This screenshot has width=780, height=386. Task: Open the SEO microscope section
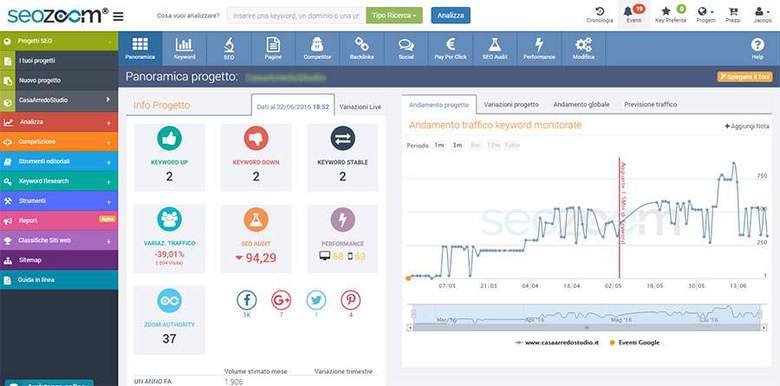point(229,48)
